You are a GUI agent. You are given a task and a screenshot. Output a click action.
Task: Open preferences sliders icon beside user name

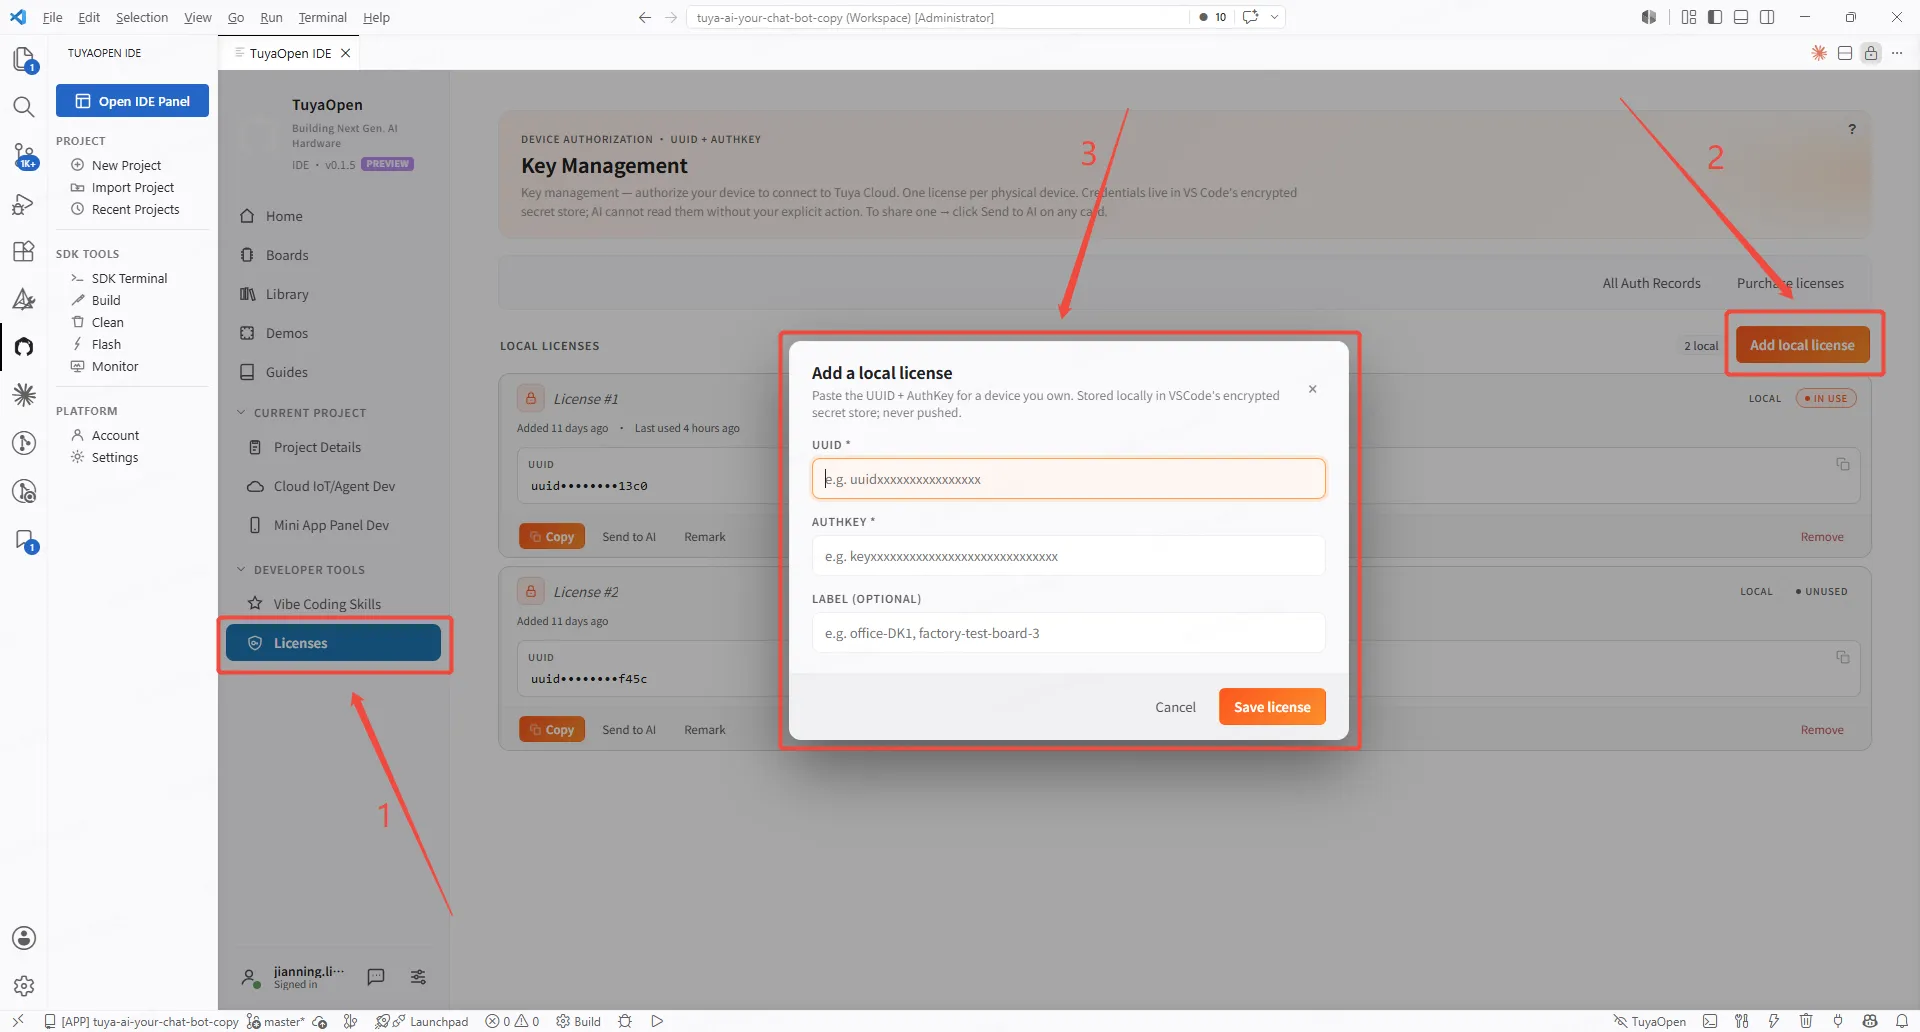coord(419,977)
